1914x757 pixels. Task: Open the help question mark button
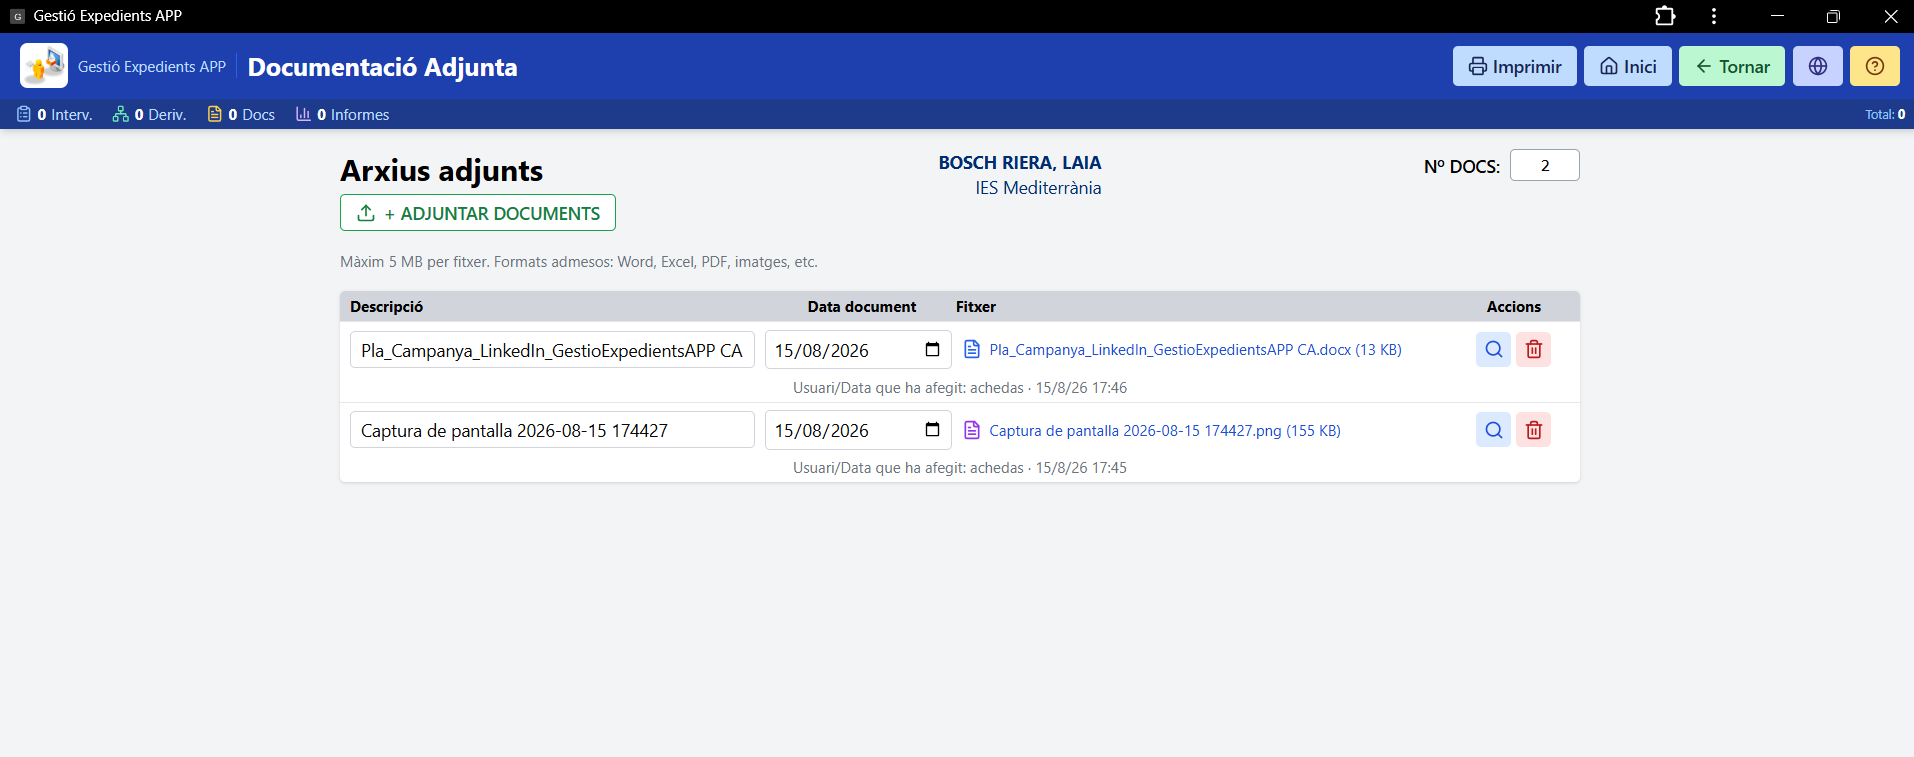1874,66
